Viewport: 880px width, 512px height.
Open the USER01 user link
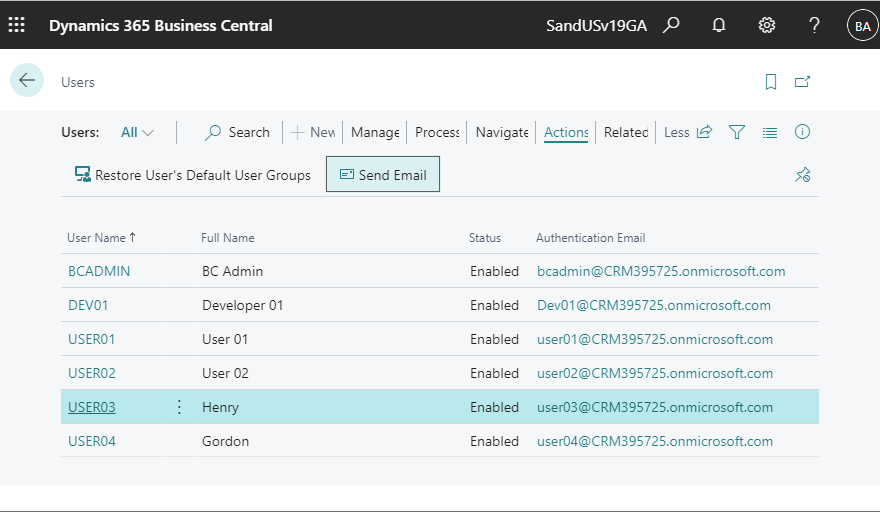pyautogui.click(x=91, y=339)
